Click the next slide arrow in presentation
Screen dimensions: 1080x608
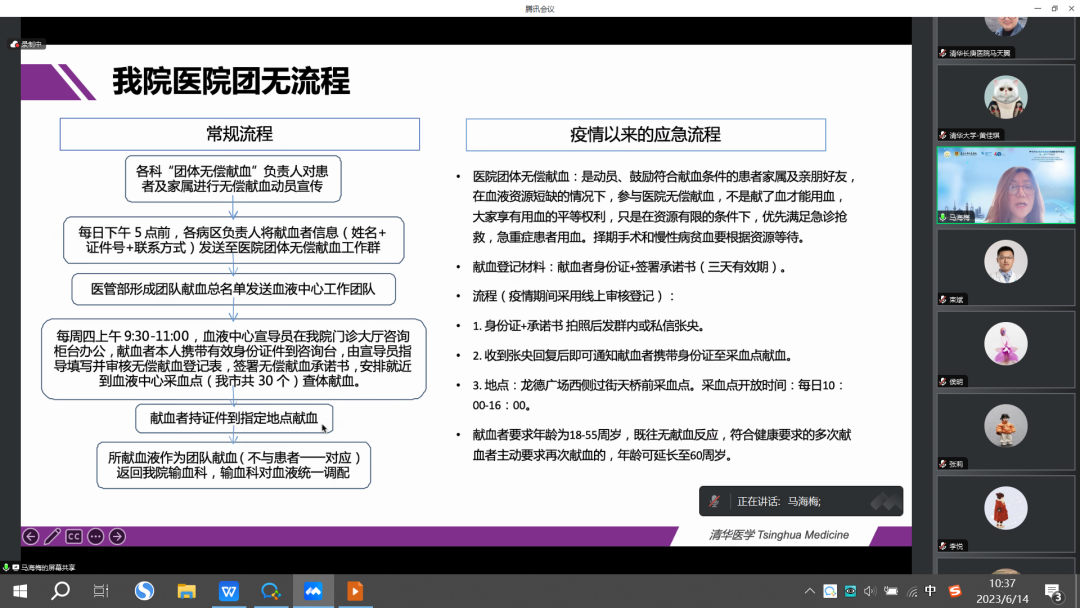pyautogui.click(x=117, y=537)
